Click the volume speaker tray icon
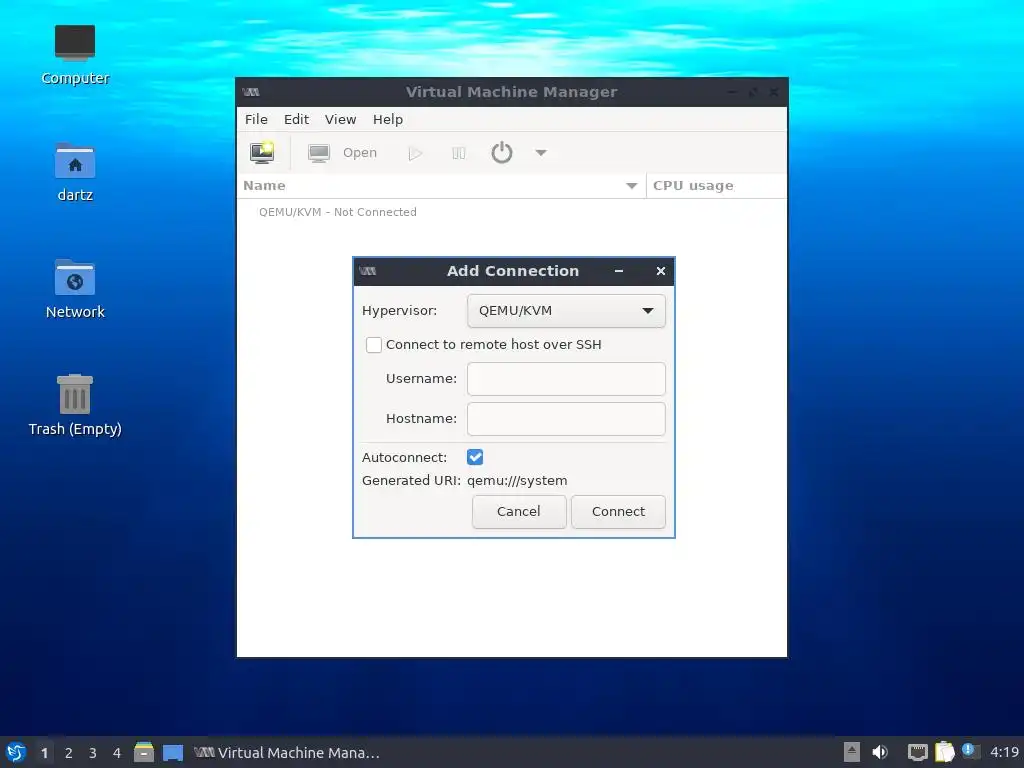 click(x=880, y=752)
